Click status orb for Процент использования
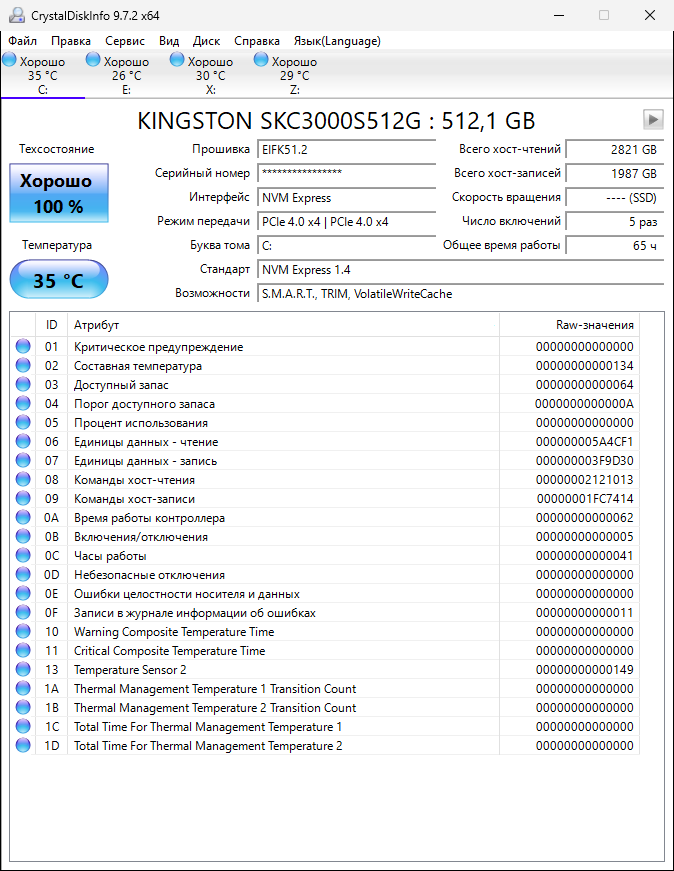 (23, 423)
